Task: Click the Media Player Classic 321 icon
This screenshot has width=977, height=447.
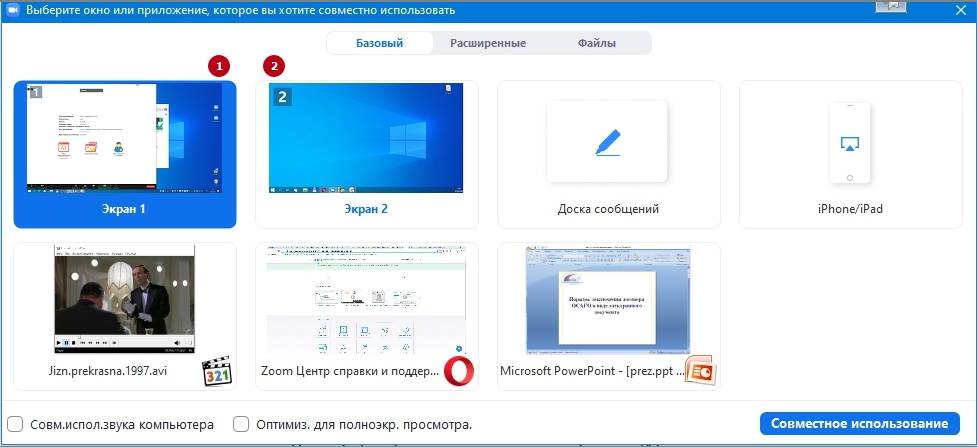Action: tap(219, 371)
